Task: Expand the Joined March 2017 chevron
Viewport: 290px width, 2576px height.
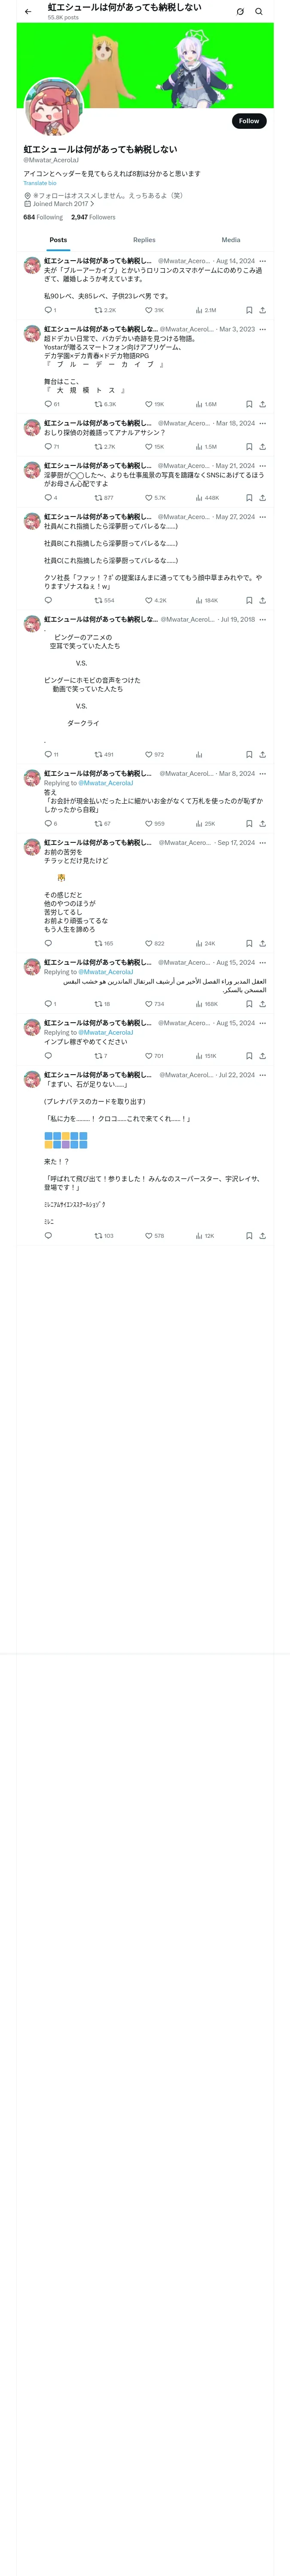Action: pos(92,204)
